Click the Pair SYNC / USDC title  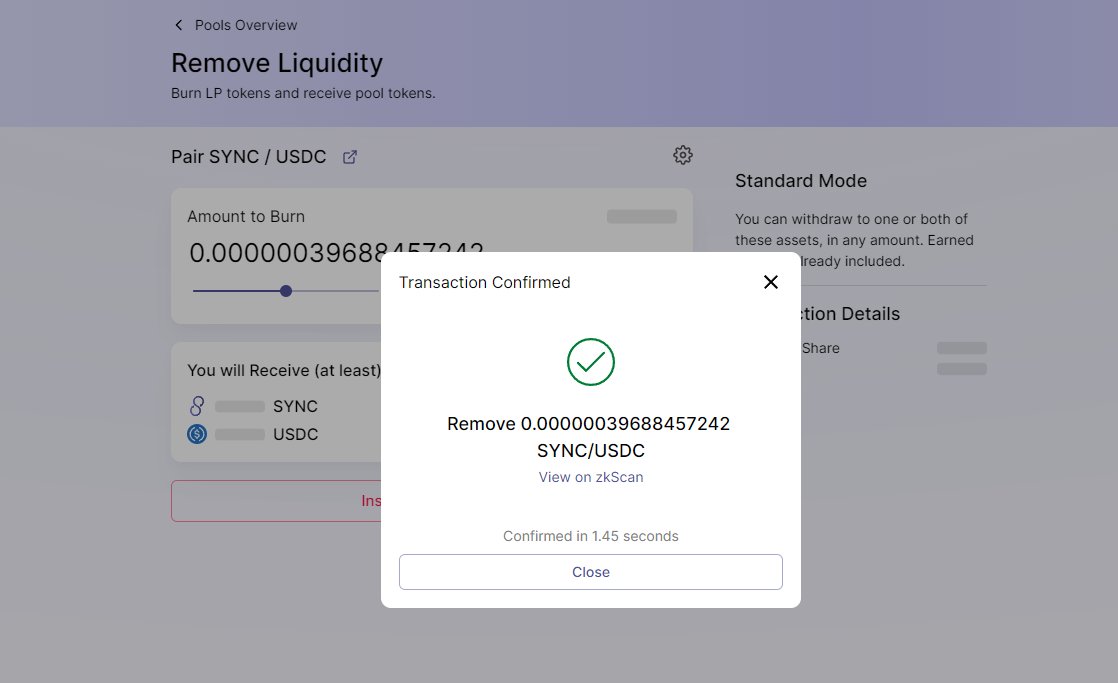click(x=248, y=157)
